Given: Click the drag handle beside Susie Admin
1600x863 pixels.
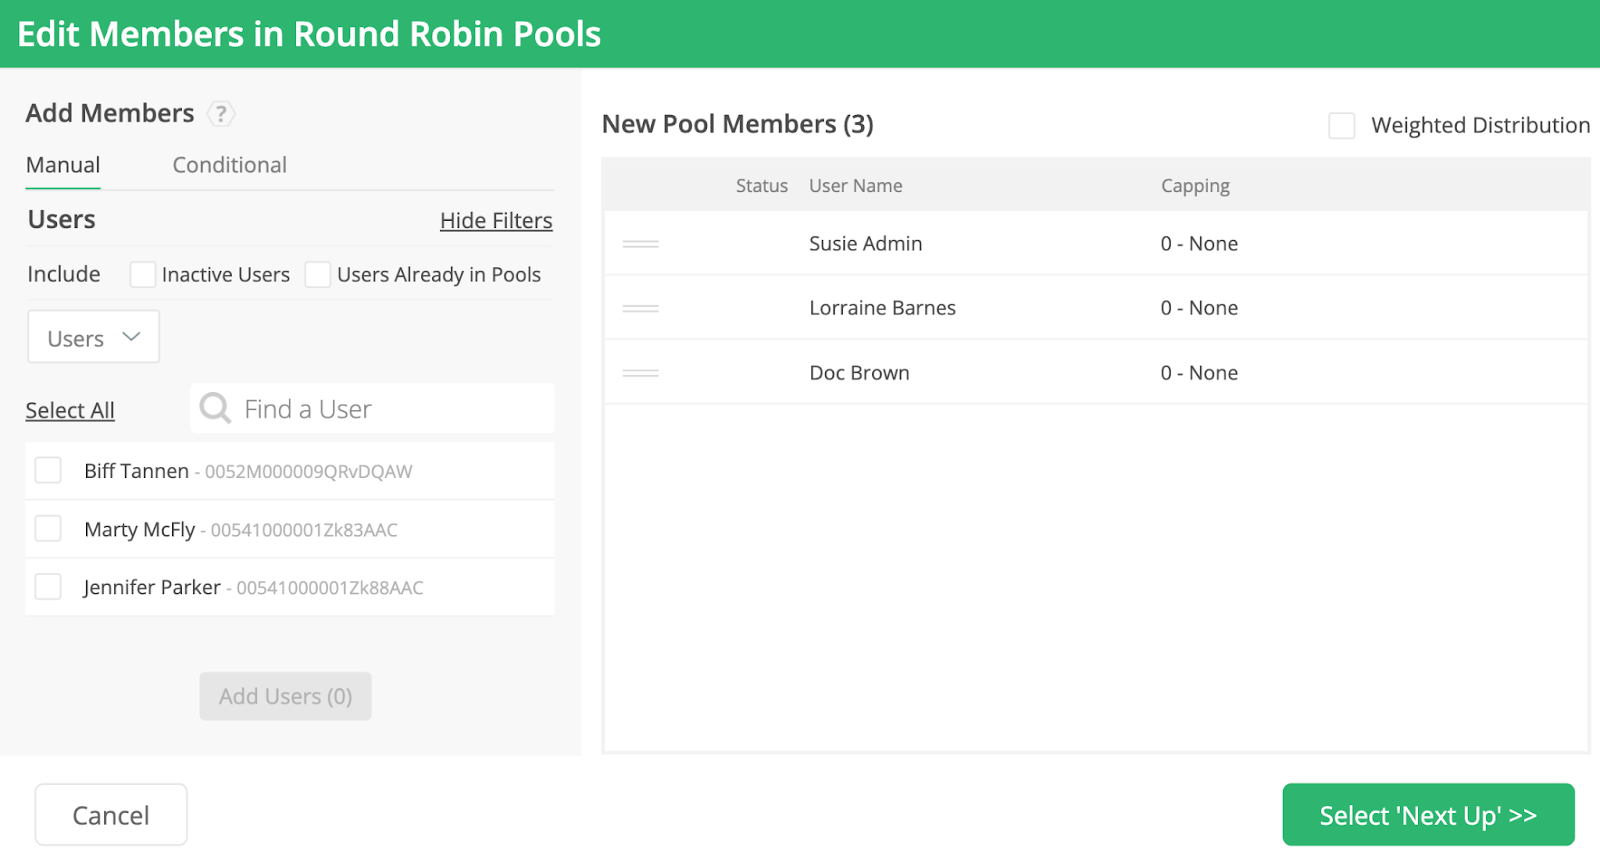Looking at the screenshot, I should [640, 244].
